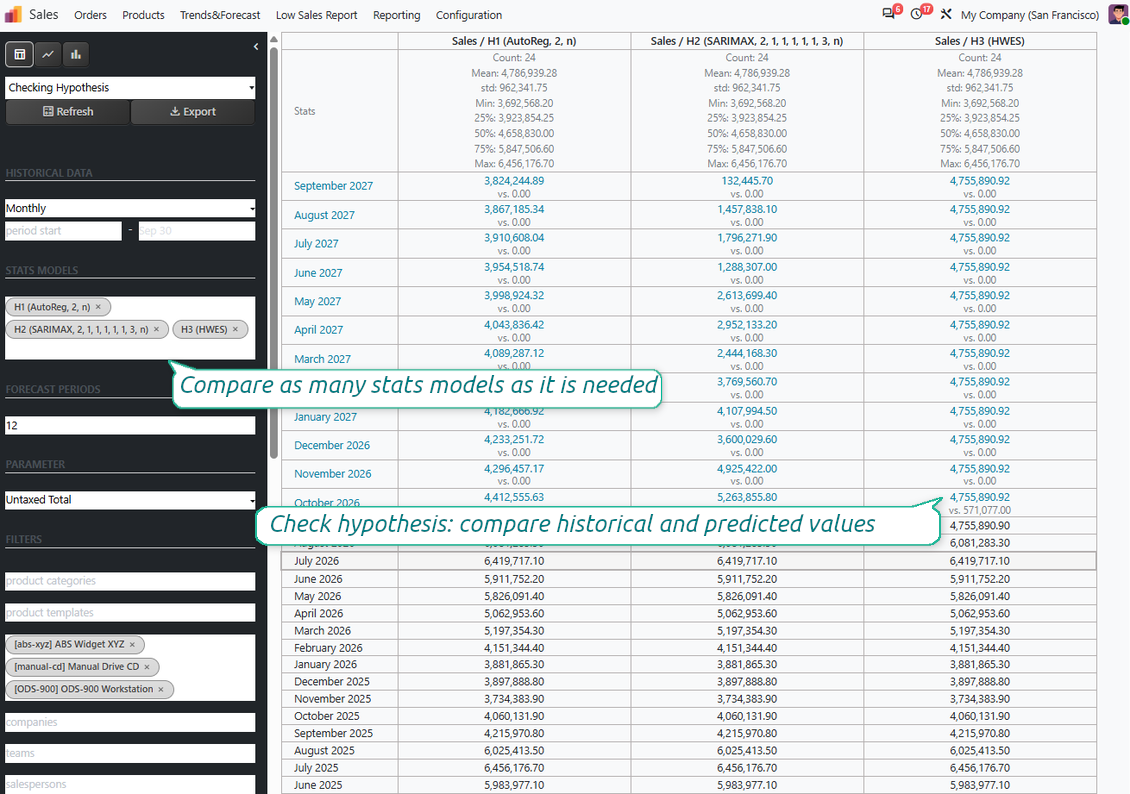Remove ABS Widget XYZ product filter

click(x=132, y=645)
